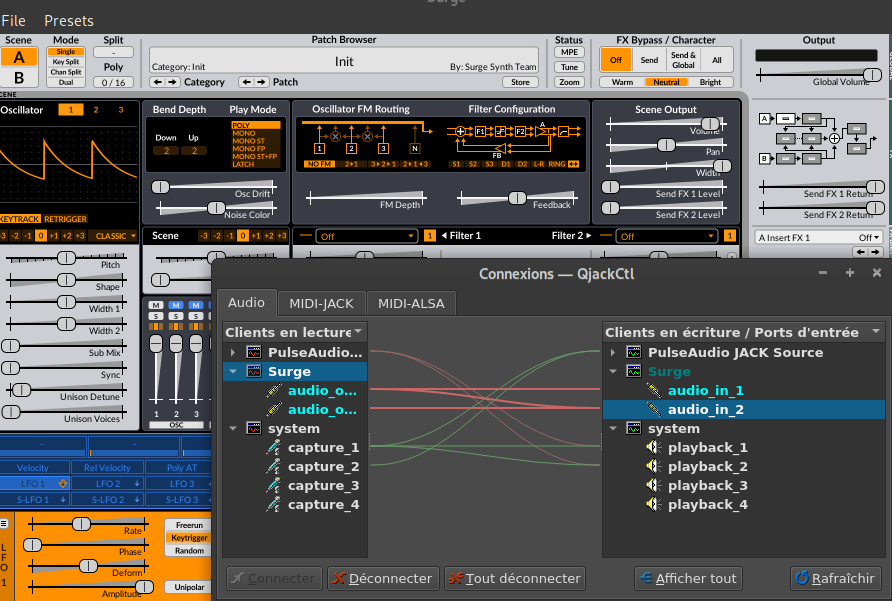Click the capture_3 microphone port icon
This screenshot has height=601, width=892.
273,486
